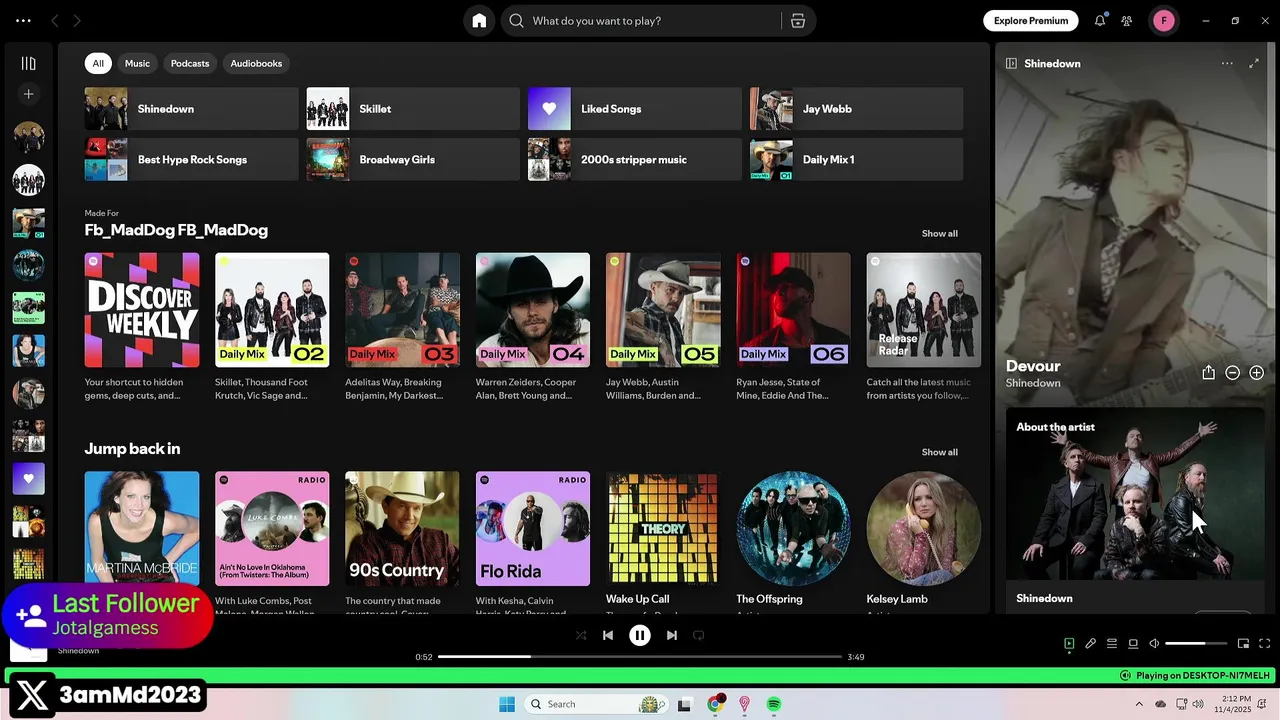Open the Kelsey Lamb artist card
1280x720 pixels.
(924, 541)
